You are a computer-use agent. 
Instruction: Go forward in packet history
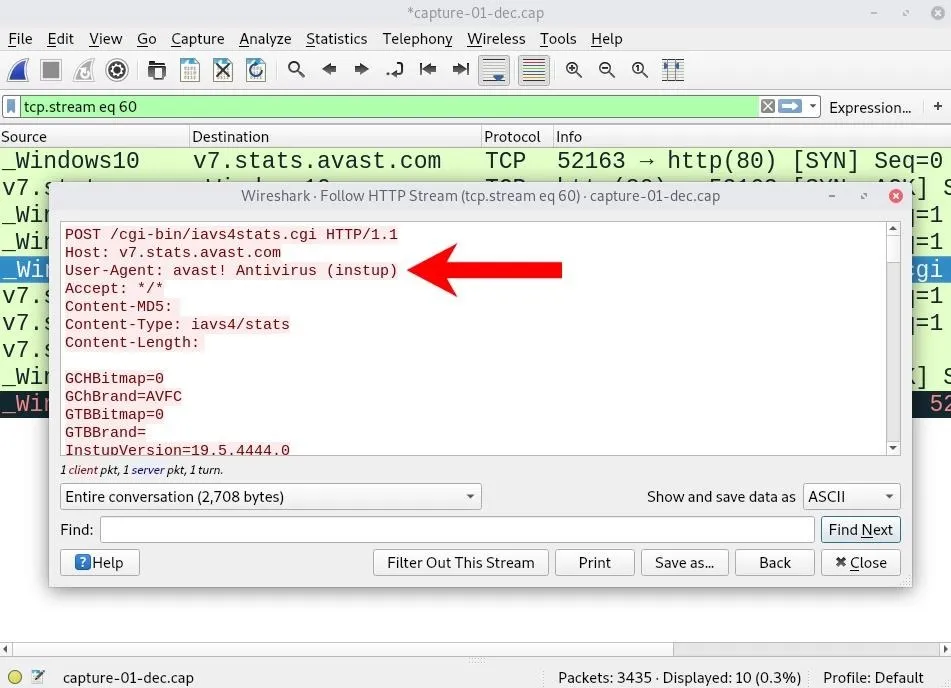361,69
